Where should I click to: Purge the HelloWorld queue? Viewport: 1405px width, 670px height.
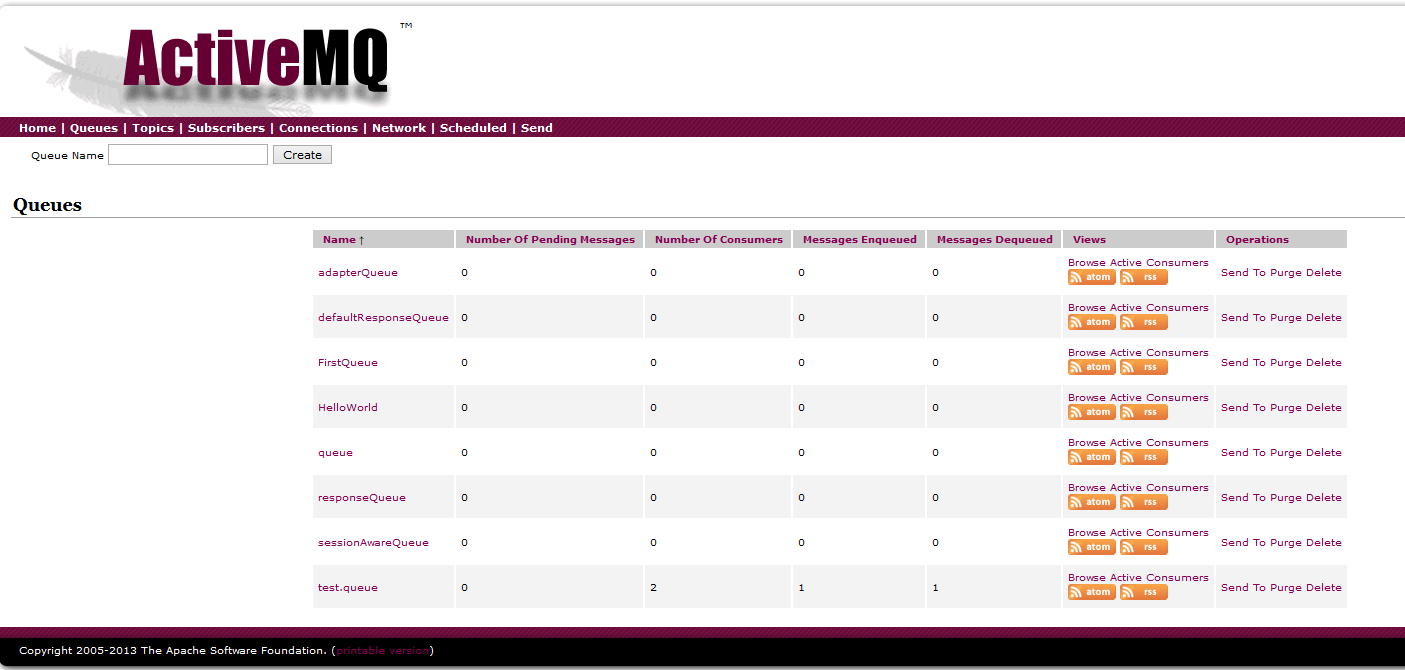[1286, 408]
